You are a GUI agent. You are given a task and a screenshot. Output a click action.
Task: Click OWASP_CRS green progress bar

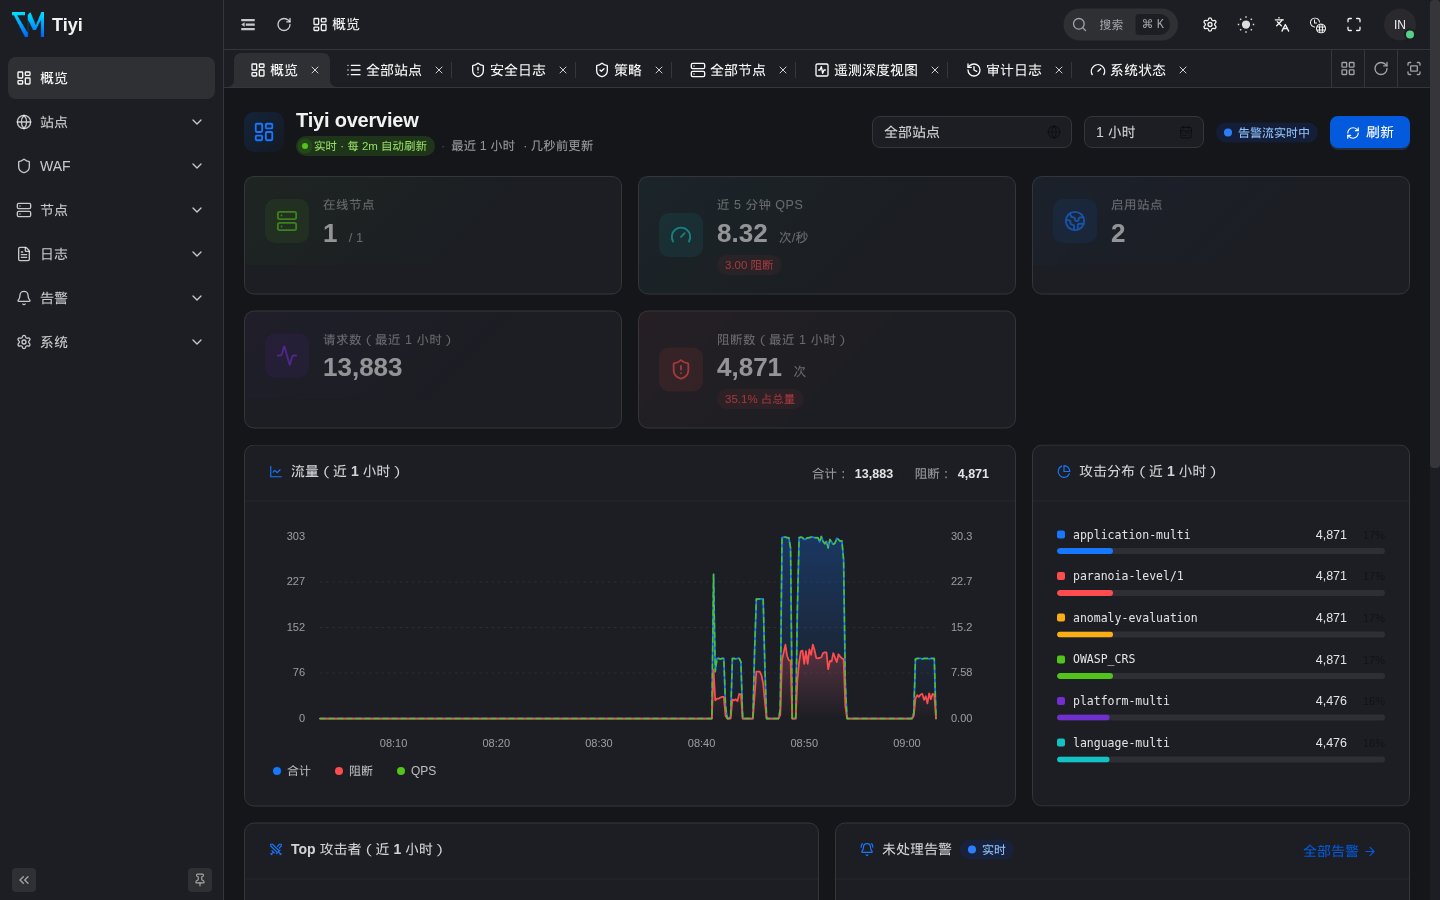click(x=1221, y=676)
